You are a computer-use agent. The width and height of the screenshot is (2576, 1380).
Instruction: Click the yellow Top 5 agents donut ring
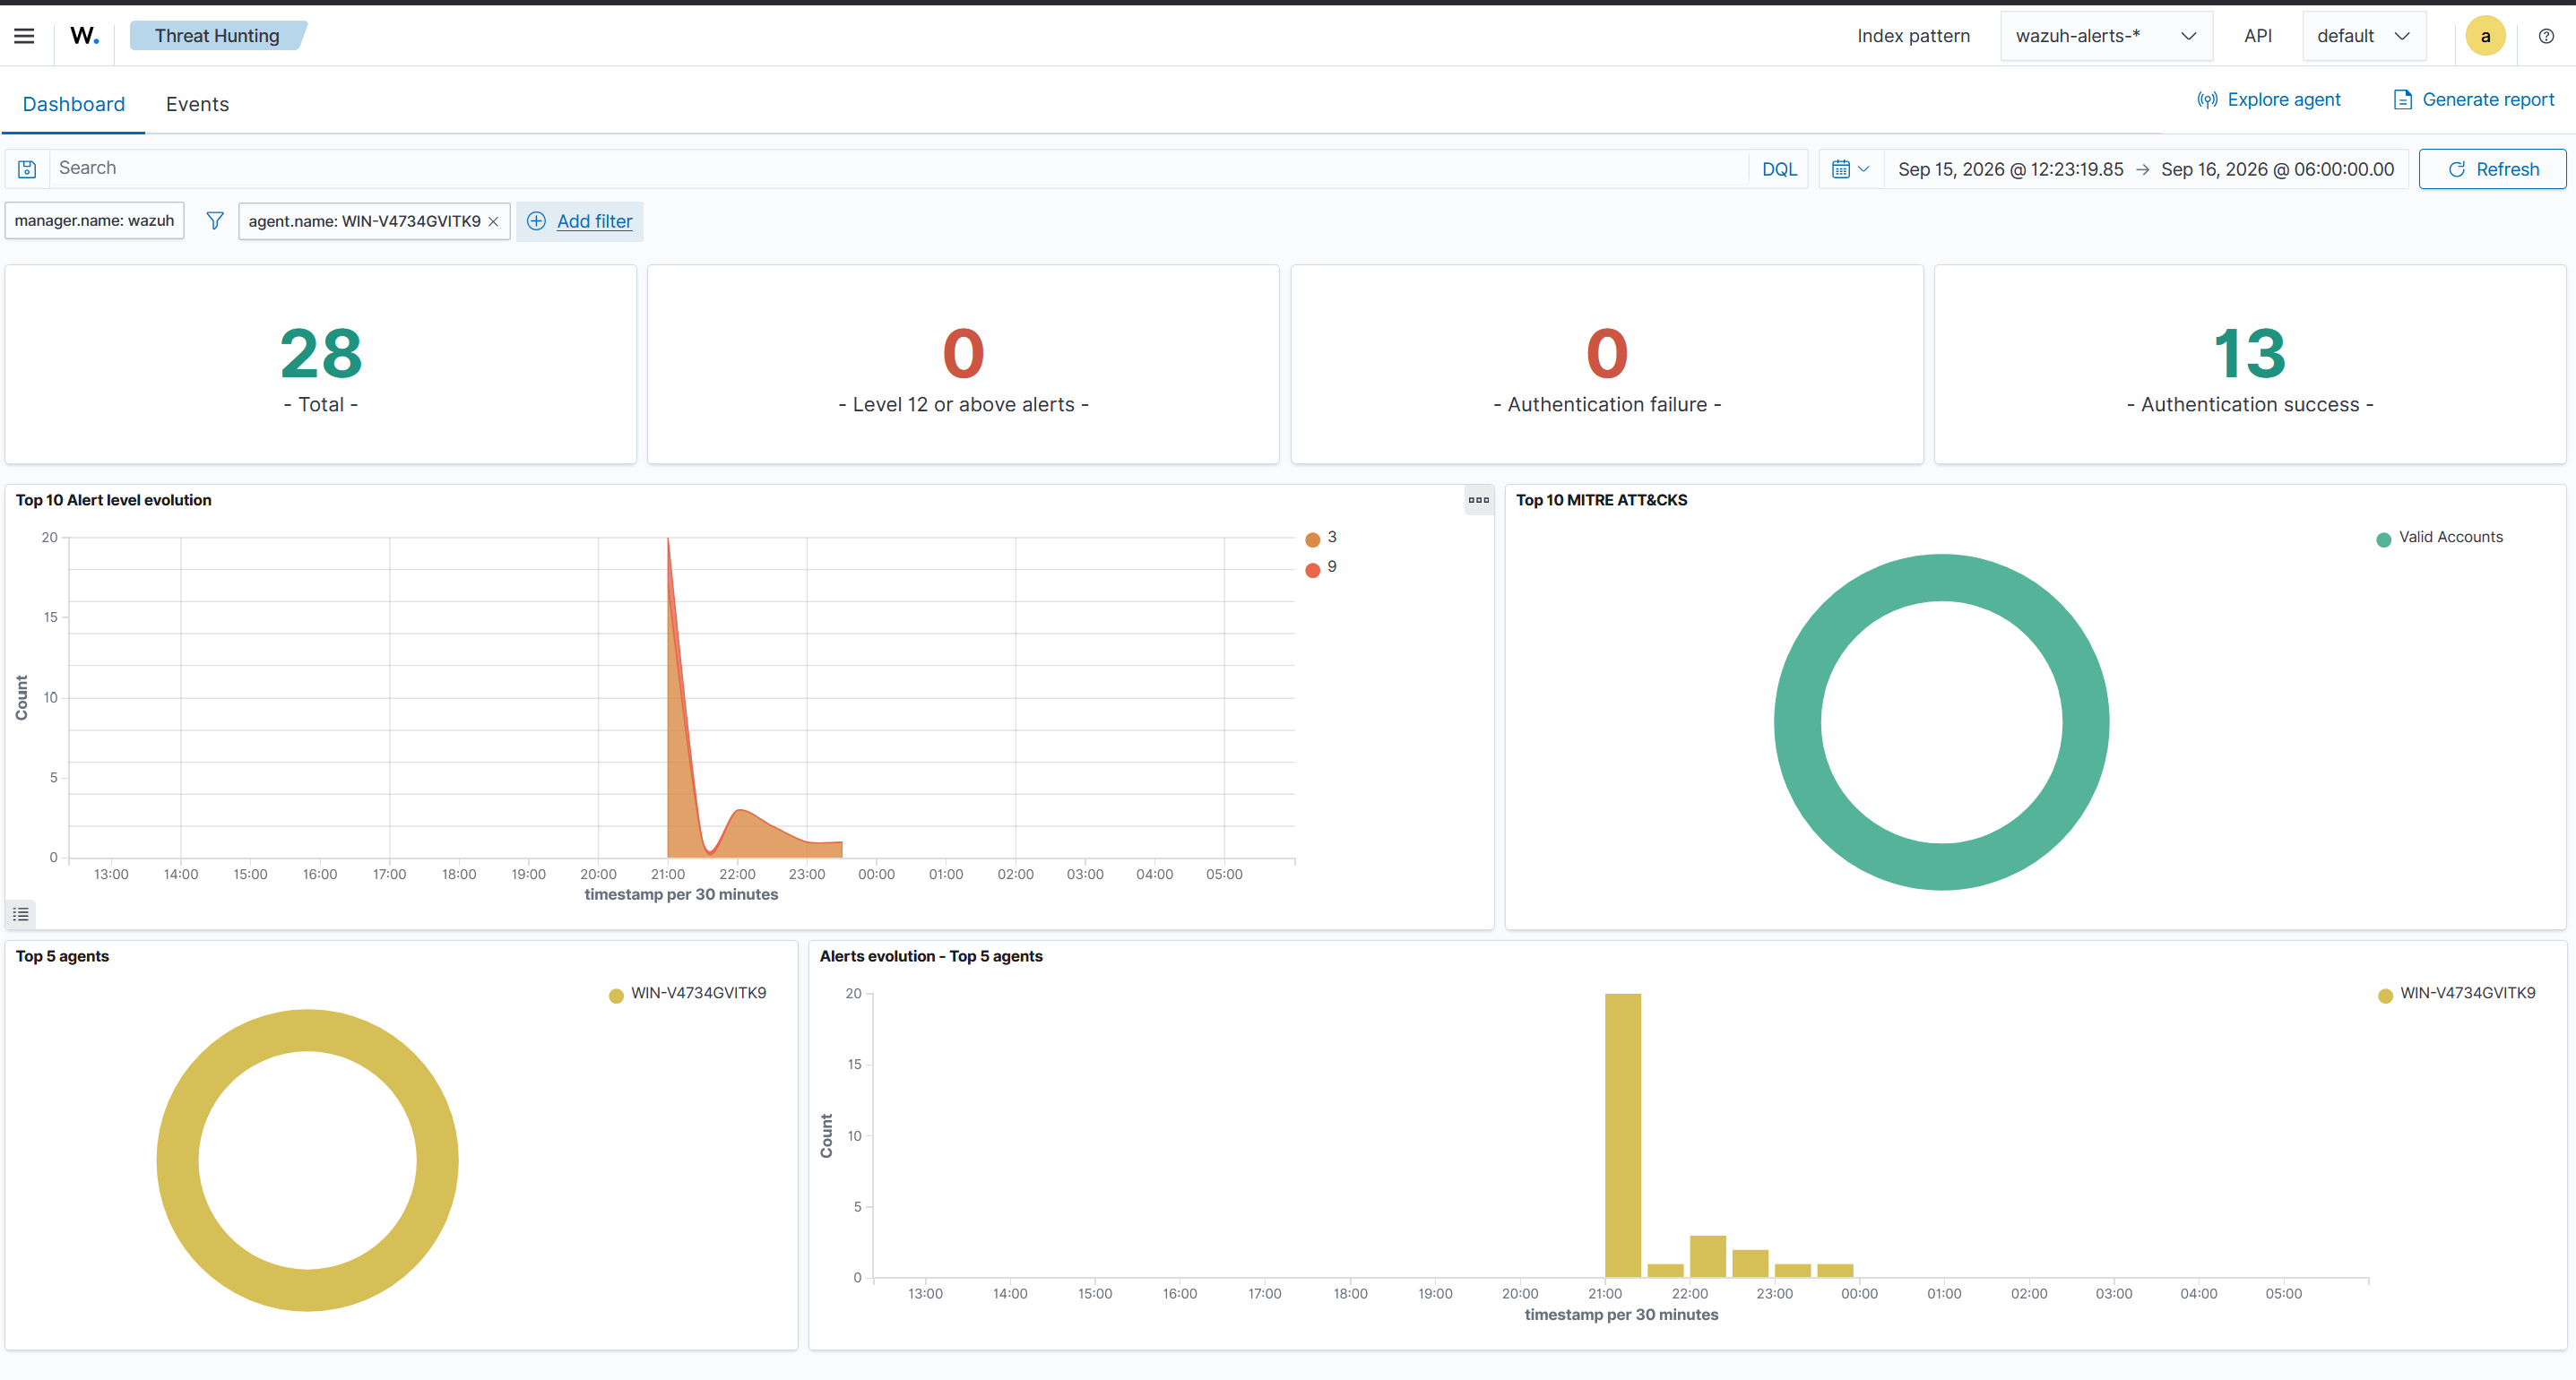(x=178, y=1160)
